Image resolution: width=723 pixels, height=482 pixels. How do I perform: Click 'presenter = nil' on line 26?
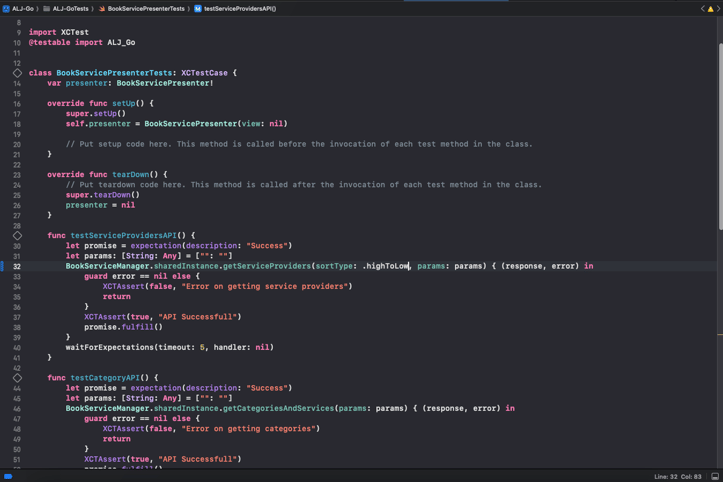(x=100, y=205)
